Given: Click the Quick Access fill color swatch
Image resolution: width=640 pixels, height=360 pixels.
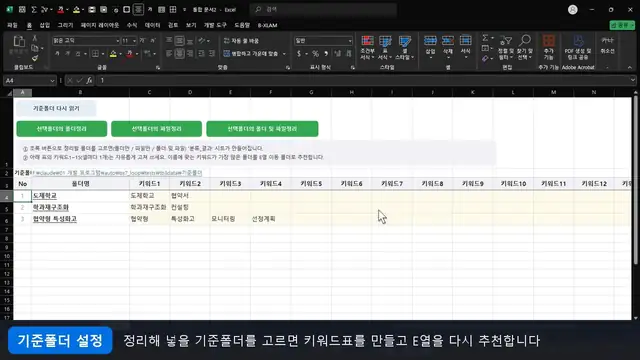Looking at the screenshot, I should (x=76, y=9).
